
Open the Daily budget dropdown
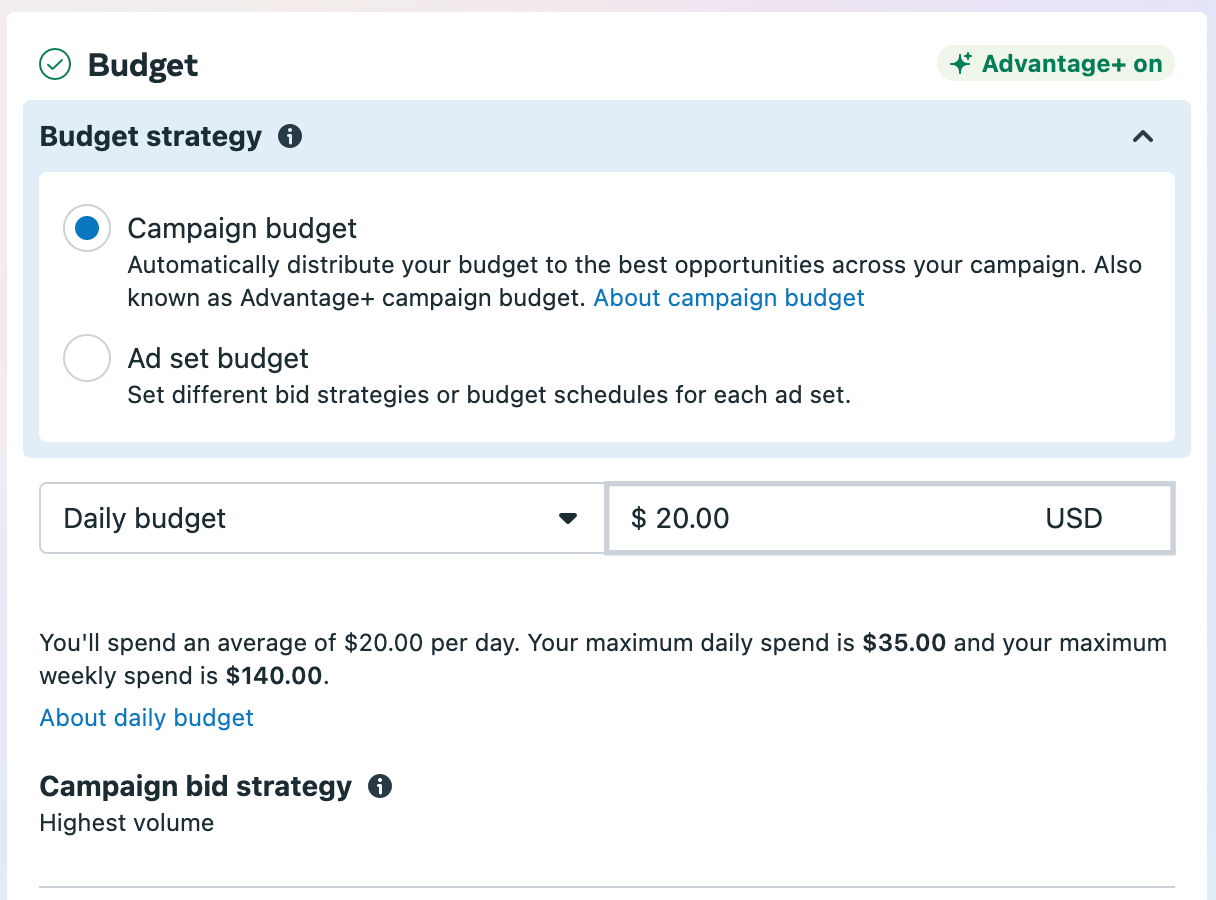[x=322, y=518]
